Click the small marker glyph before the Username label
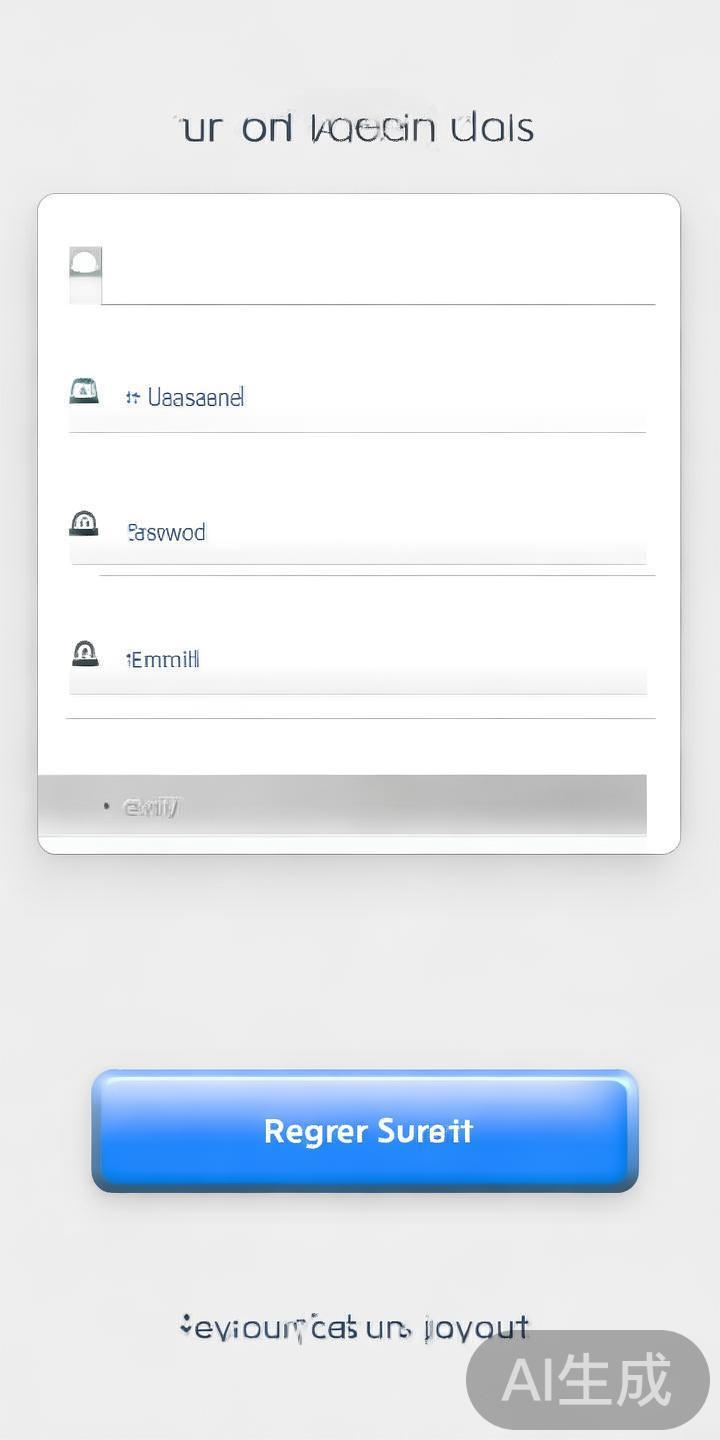This screenshot has height=1440, width=720. pyautogui.click(x=132, y=398)
